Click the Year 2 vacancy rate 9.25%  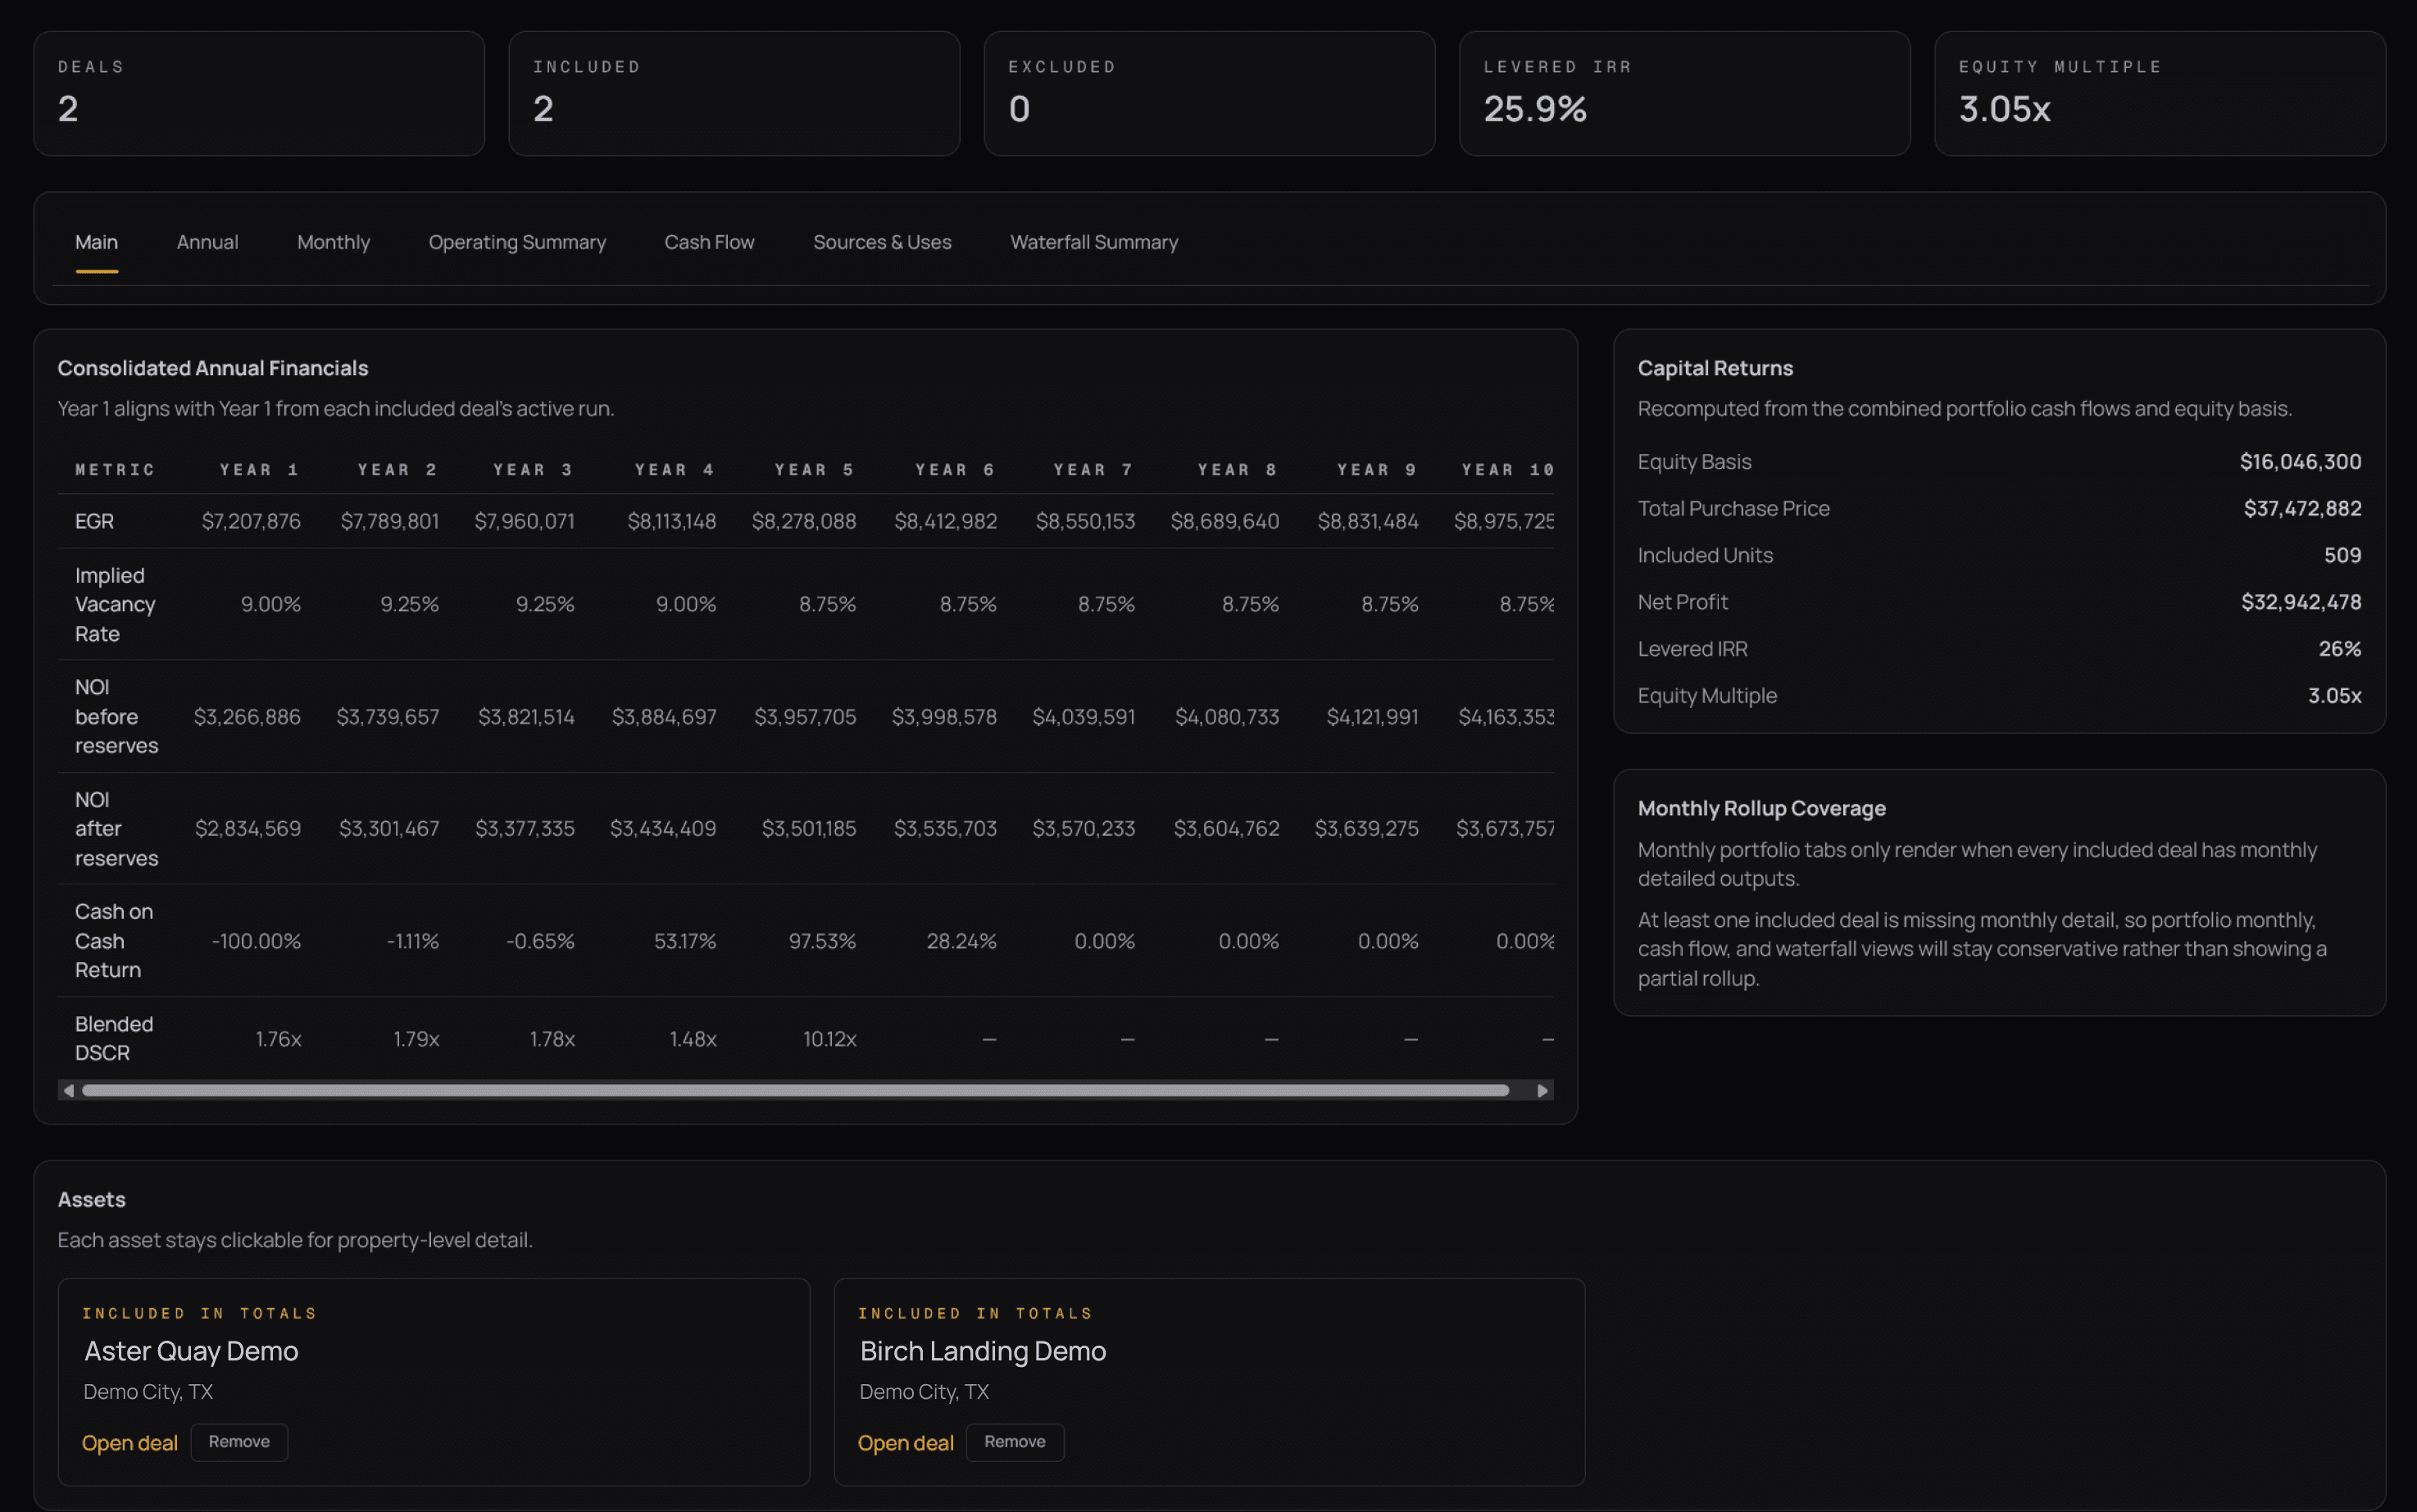(409, 604)
